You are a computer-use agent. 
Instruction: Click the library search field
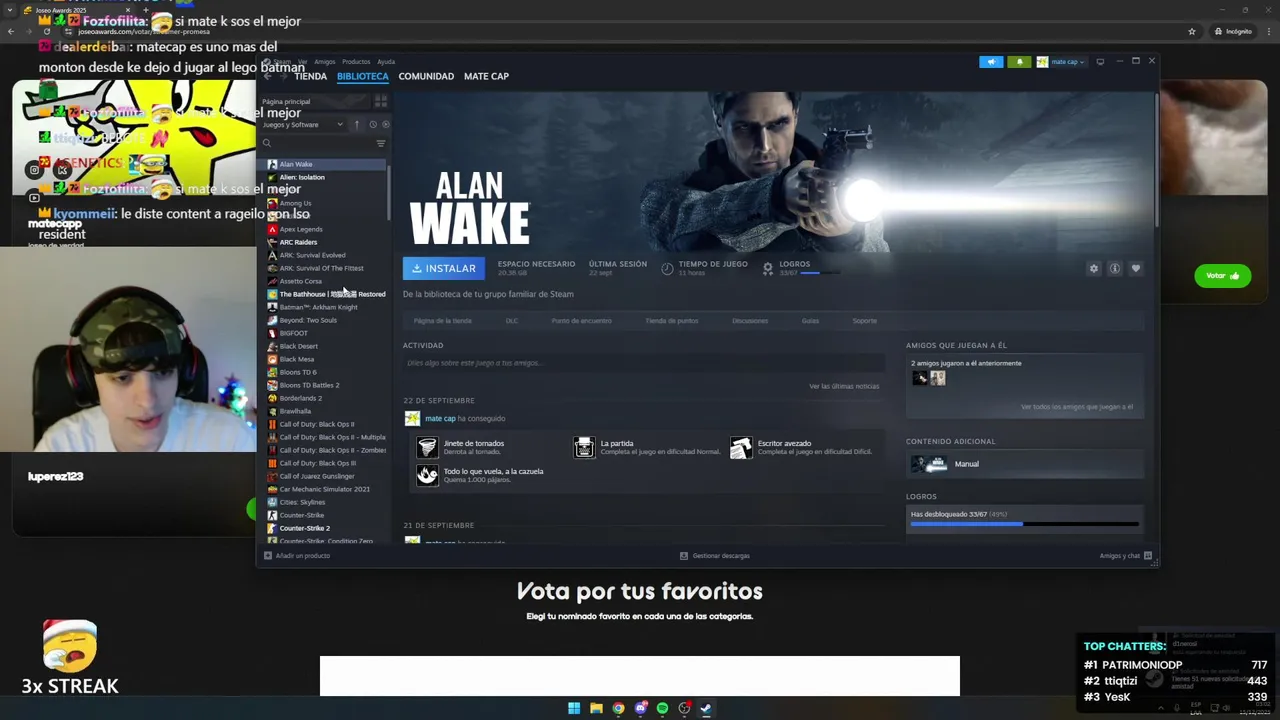point(317,143)
